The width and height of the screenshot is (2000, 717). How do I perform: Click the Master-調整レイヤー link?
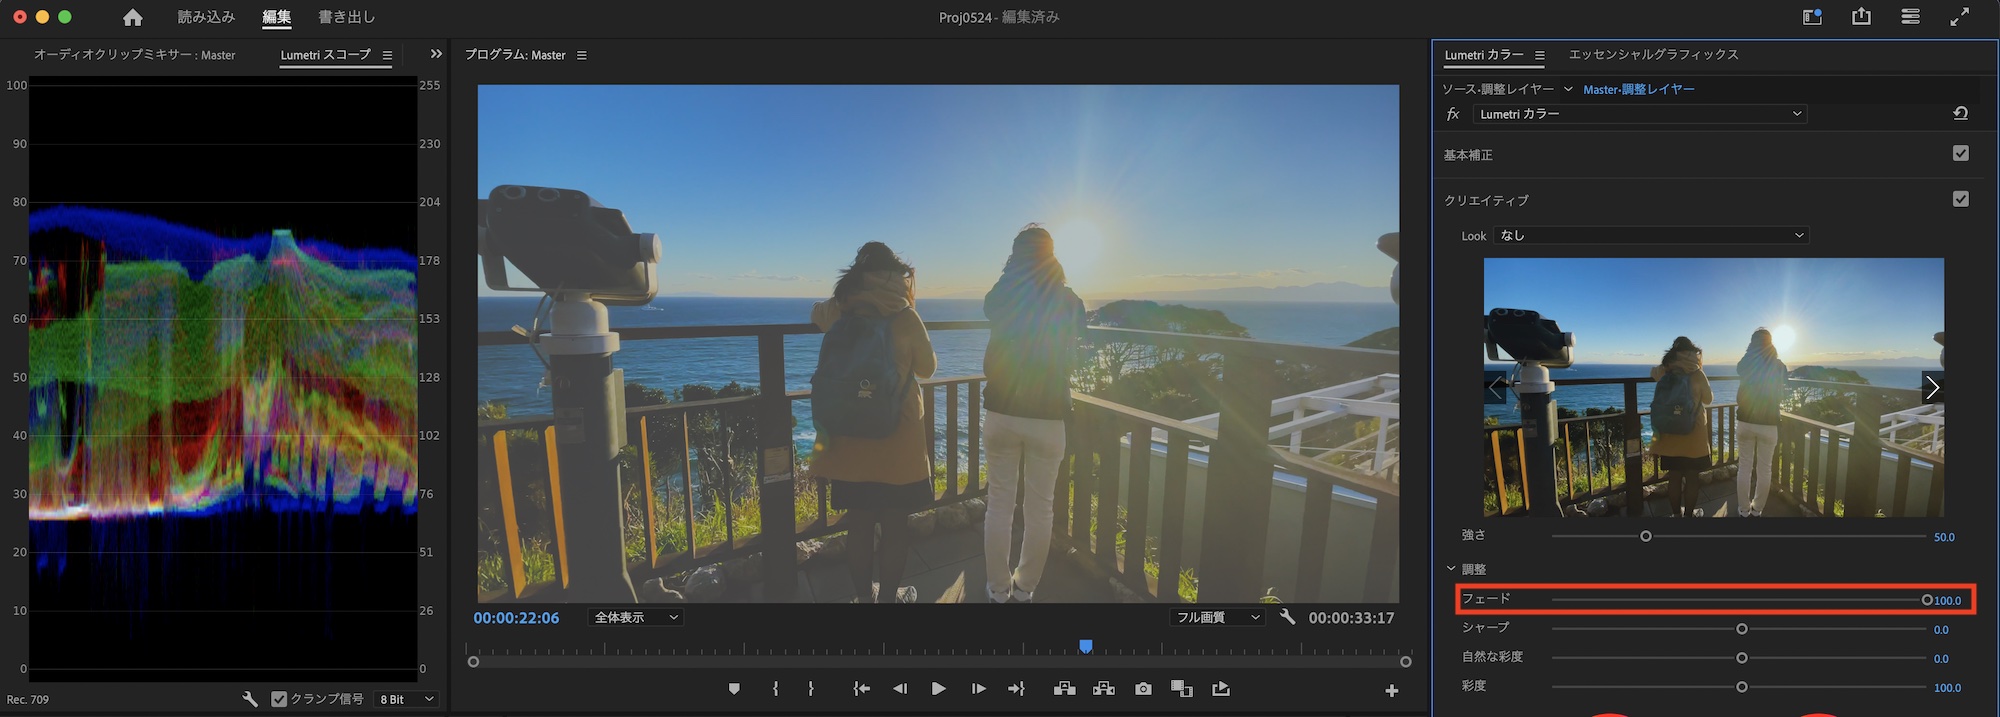[x=1639, y=89]
